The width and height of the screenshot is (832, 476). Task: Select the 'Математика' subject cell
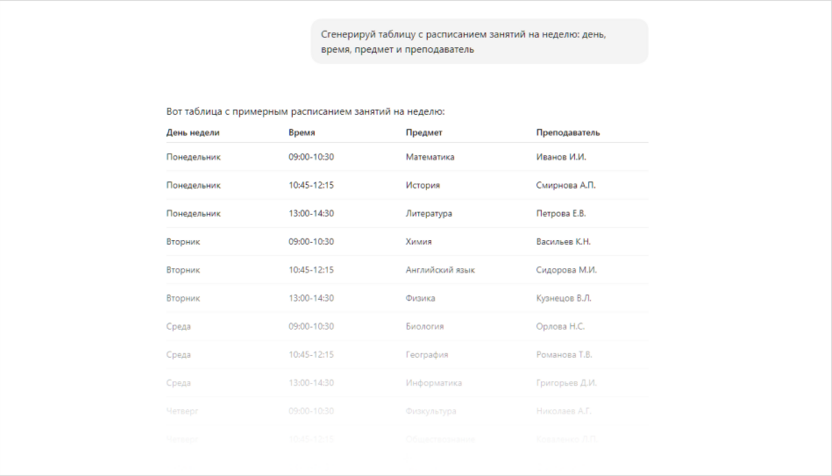coord(430,157)
